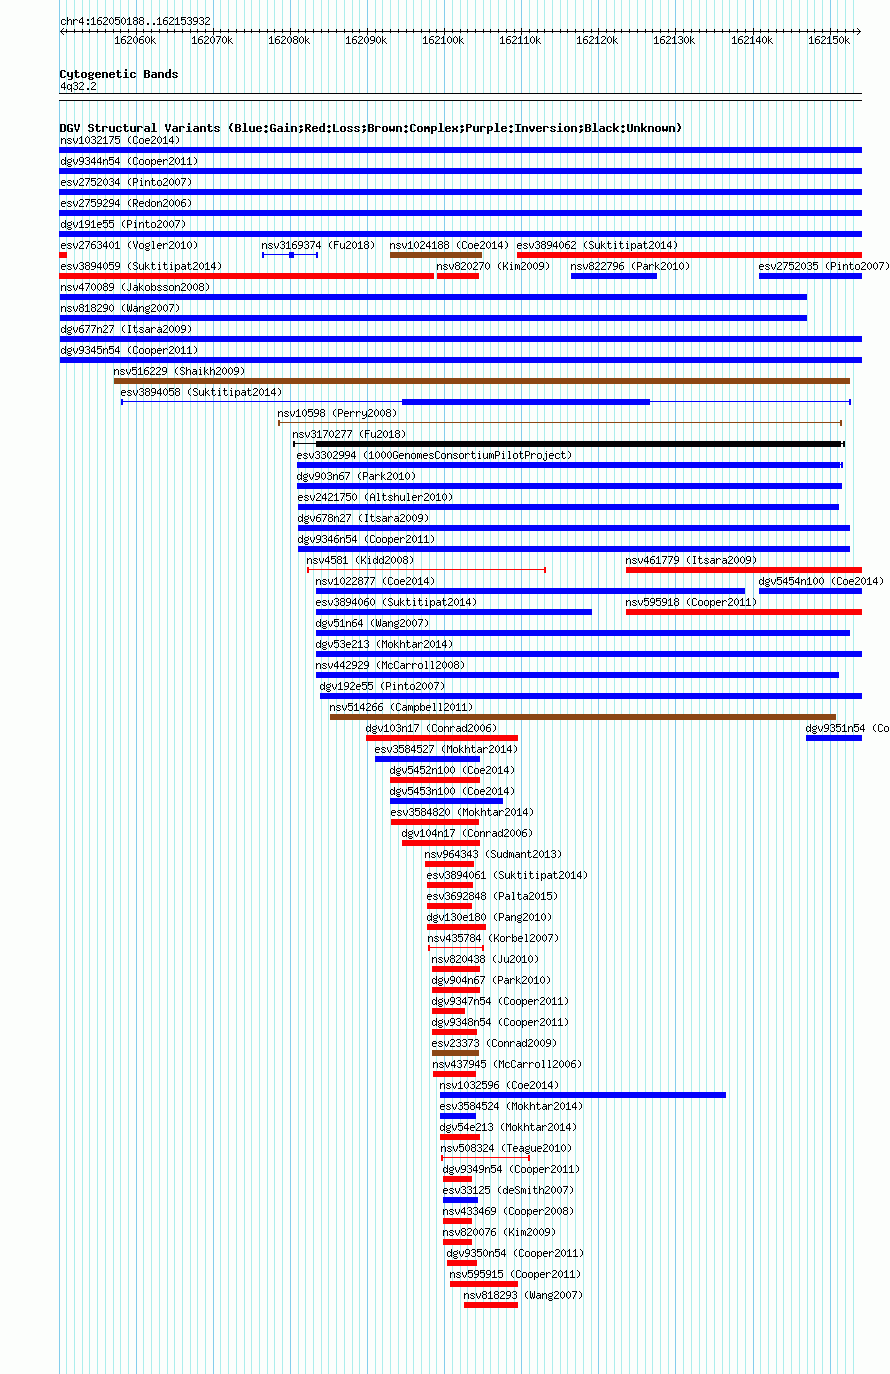Select esv3894062 (Suktitipat2014) label
This screenshot has width=890, height=1374.
click(597, 245)
